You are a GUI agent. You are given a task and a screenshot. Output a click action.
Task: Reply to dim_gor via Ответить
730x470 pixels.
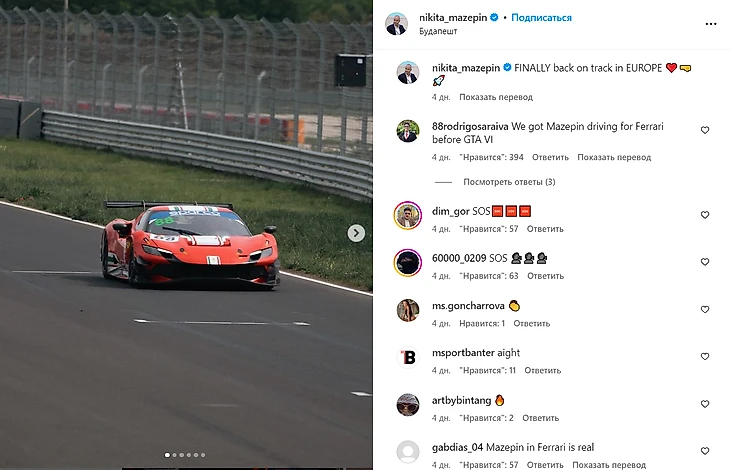[x=545, y=229]
